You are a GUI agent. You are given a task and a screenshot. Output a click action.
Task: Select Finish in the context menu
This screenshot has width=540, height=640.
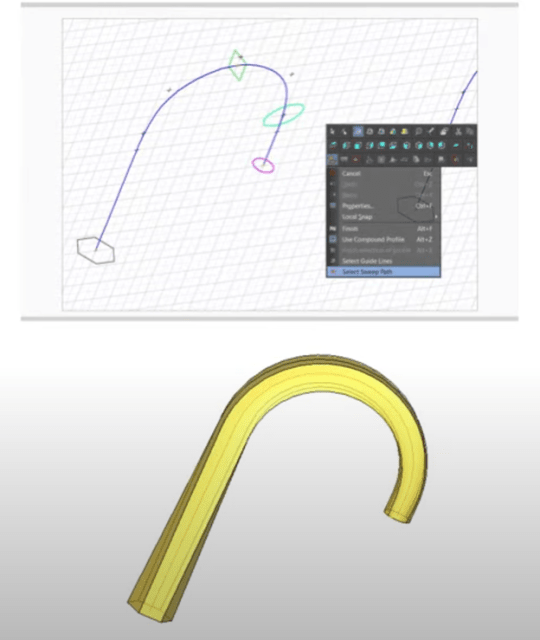[383, 229]
